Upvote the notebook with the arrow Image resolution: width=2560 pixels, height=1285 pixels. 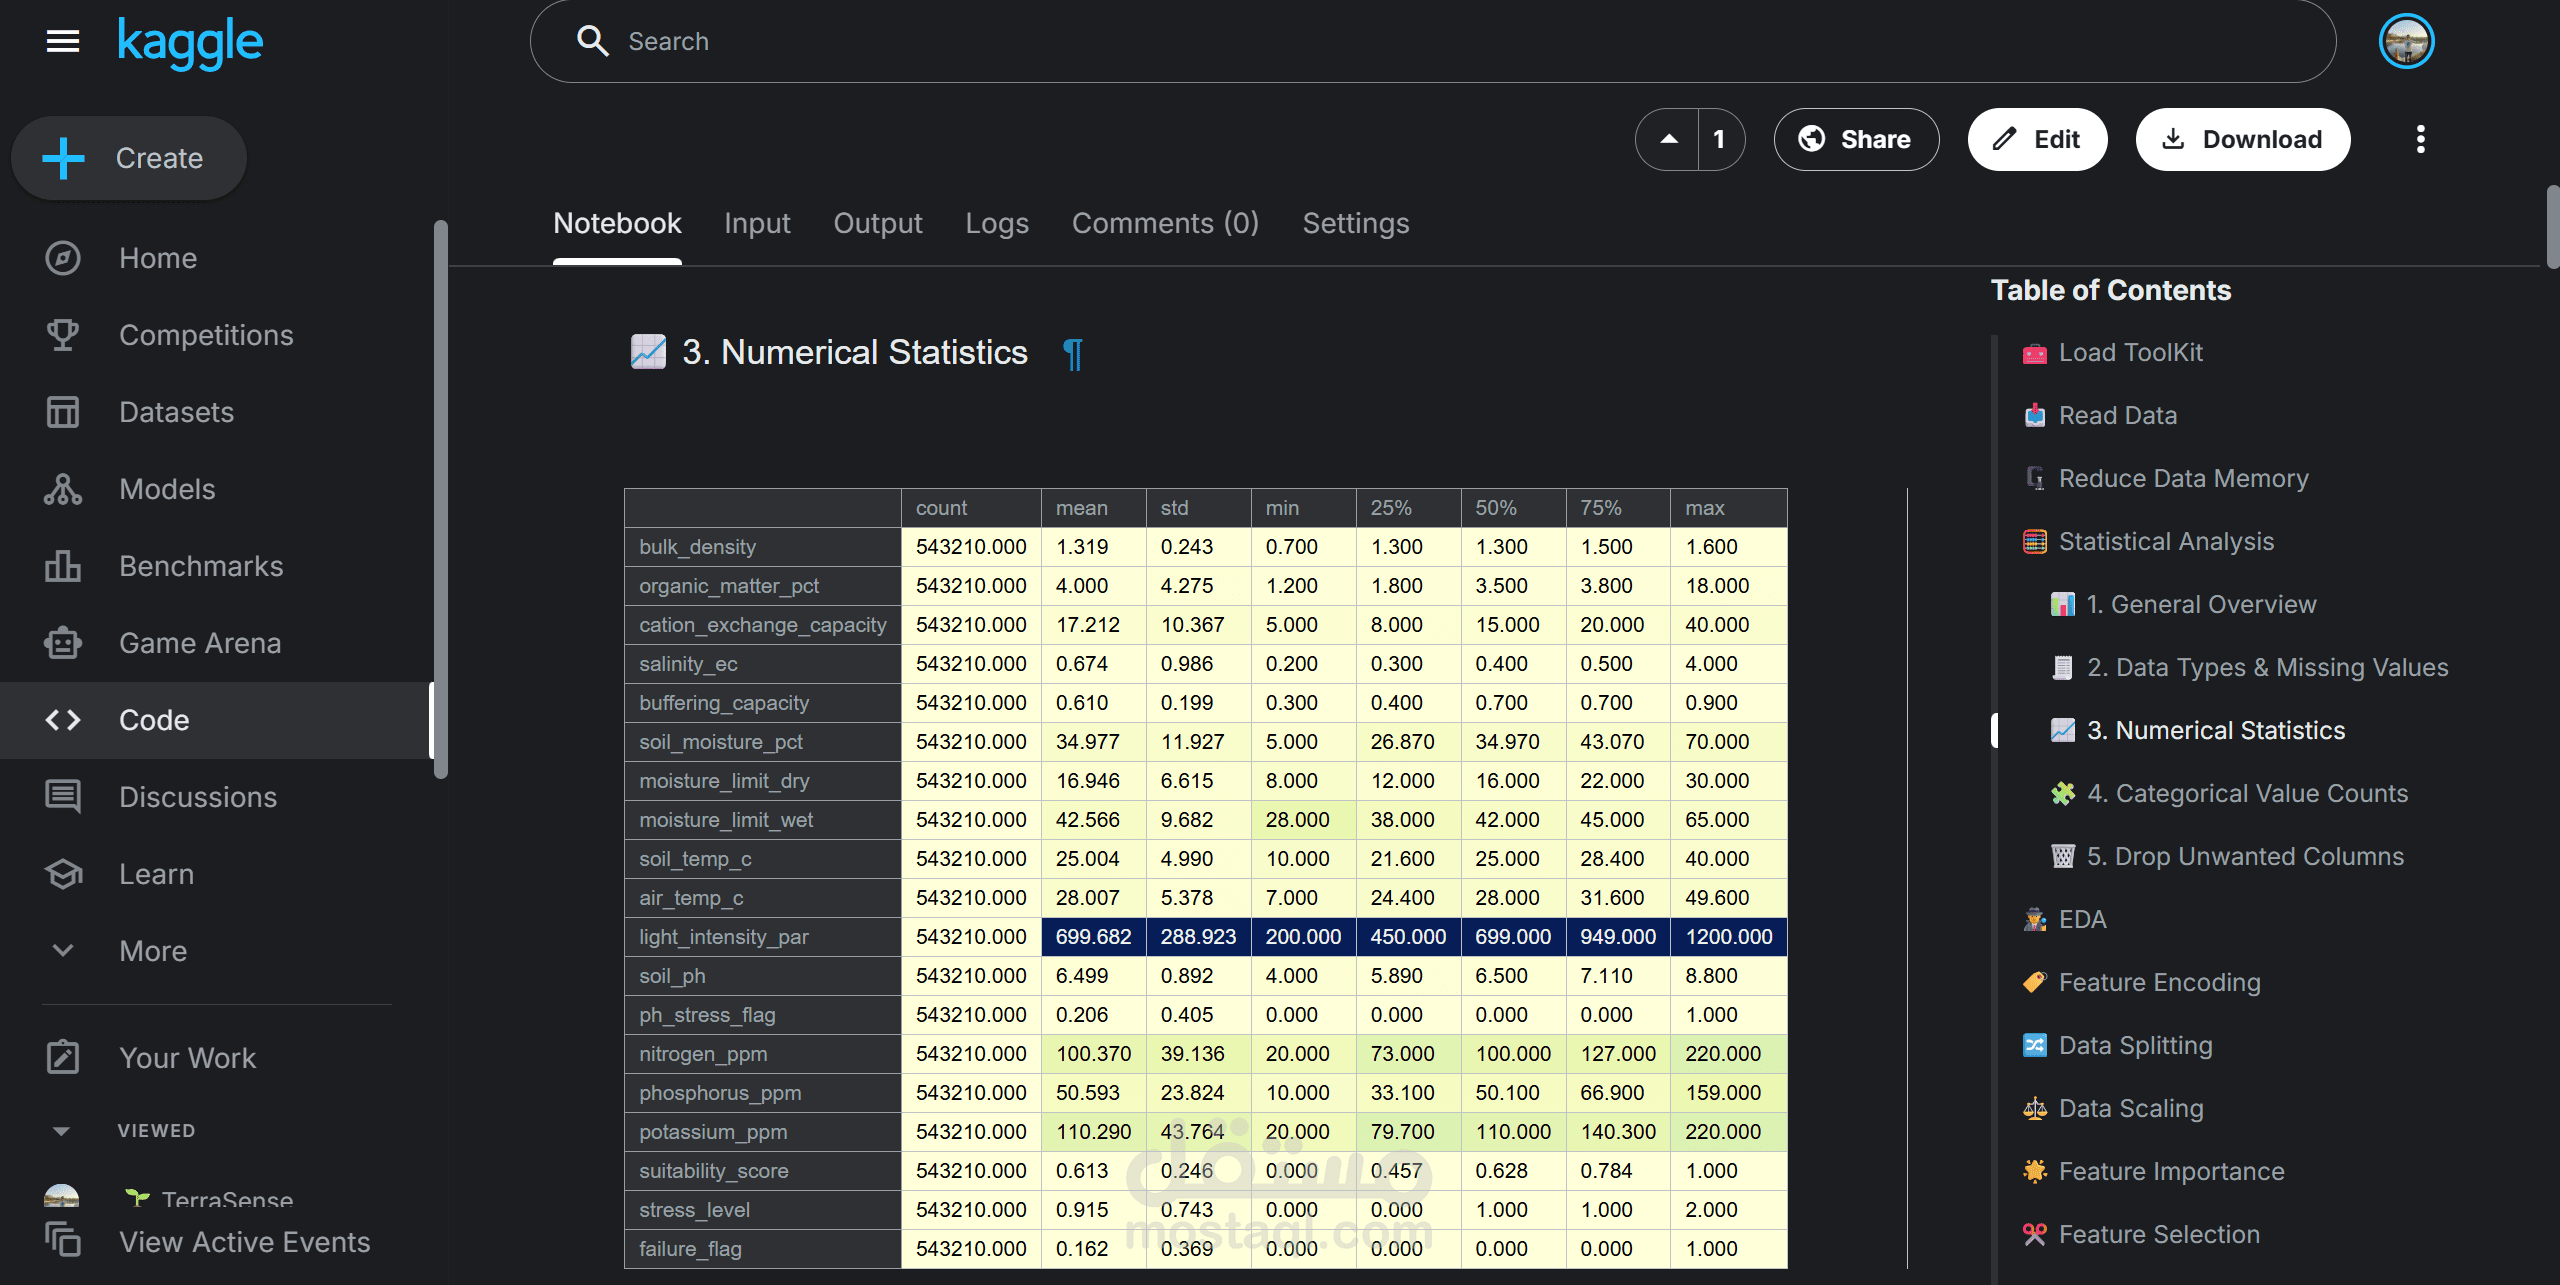pos(1668,139)
